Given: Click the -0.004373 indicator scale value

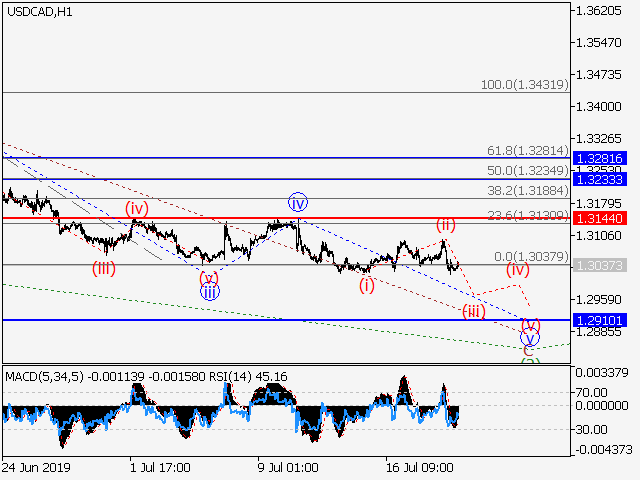Looking at the screenshot, I should click(x=604, y=450).
